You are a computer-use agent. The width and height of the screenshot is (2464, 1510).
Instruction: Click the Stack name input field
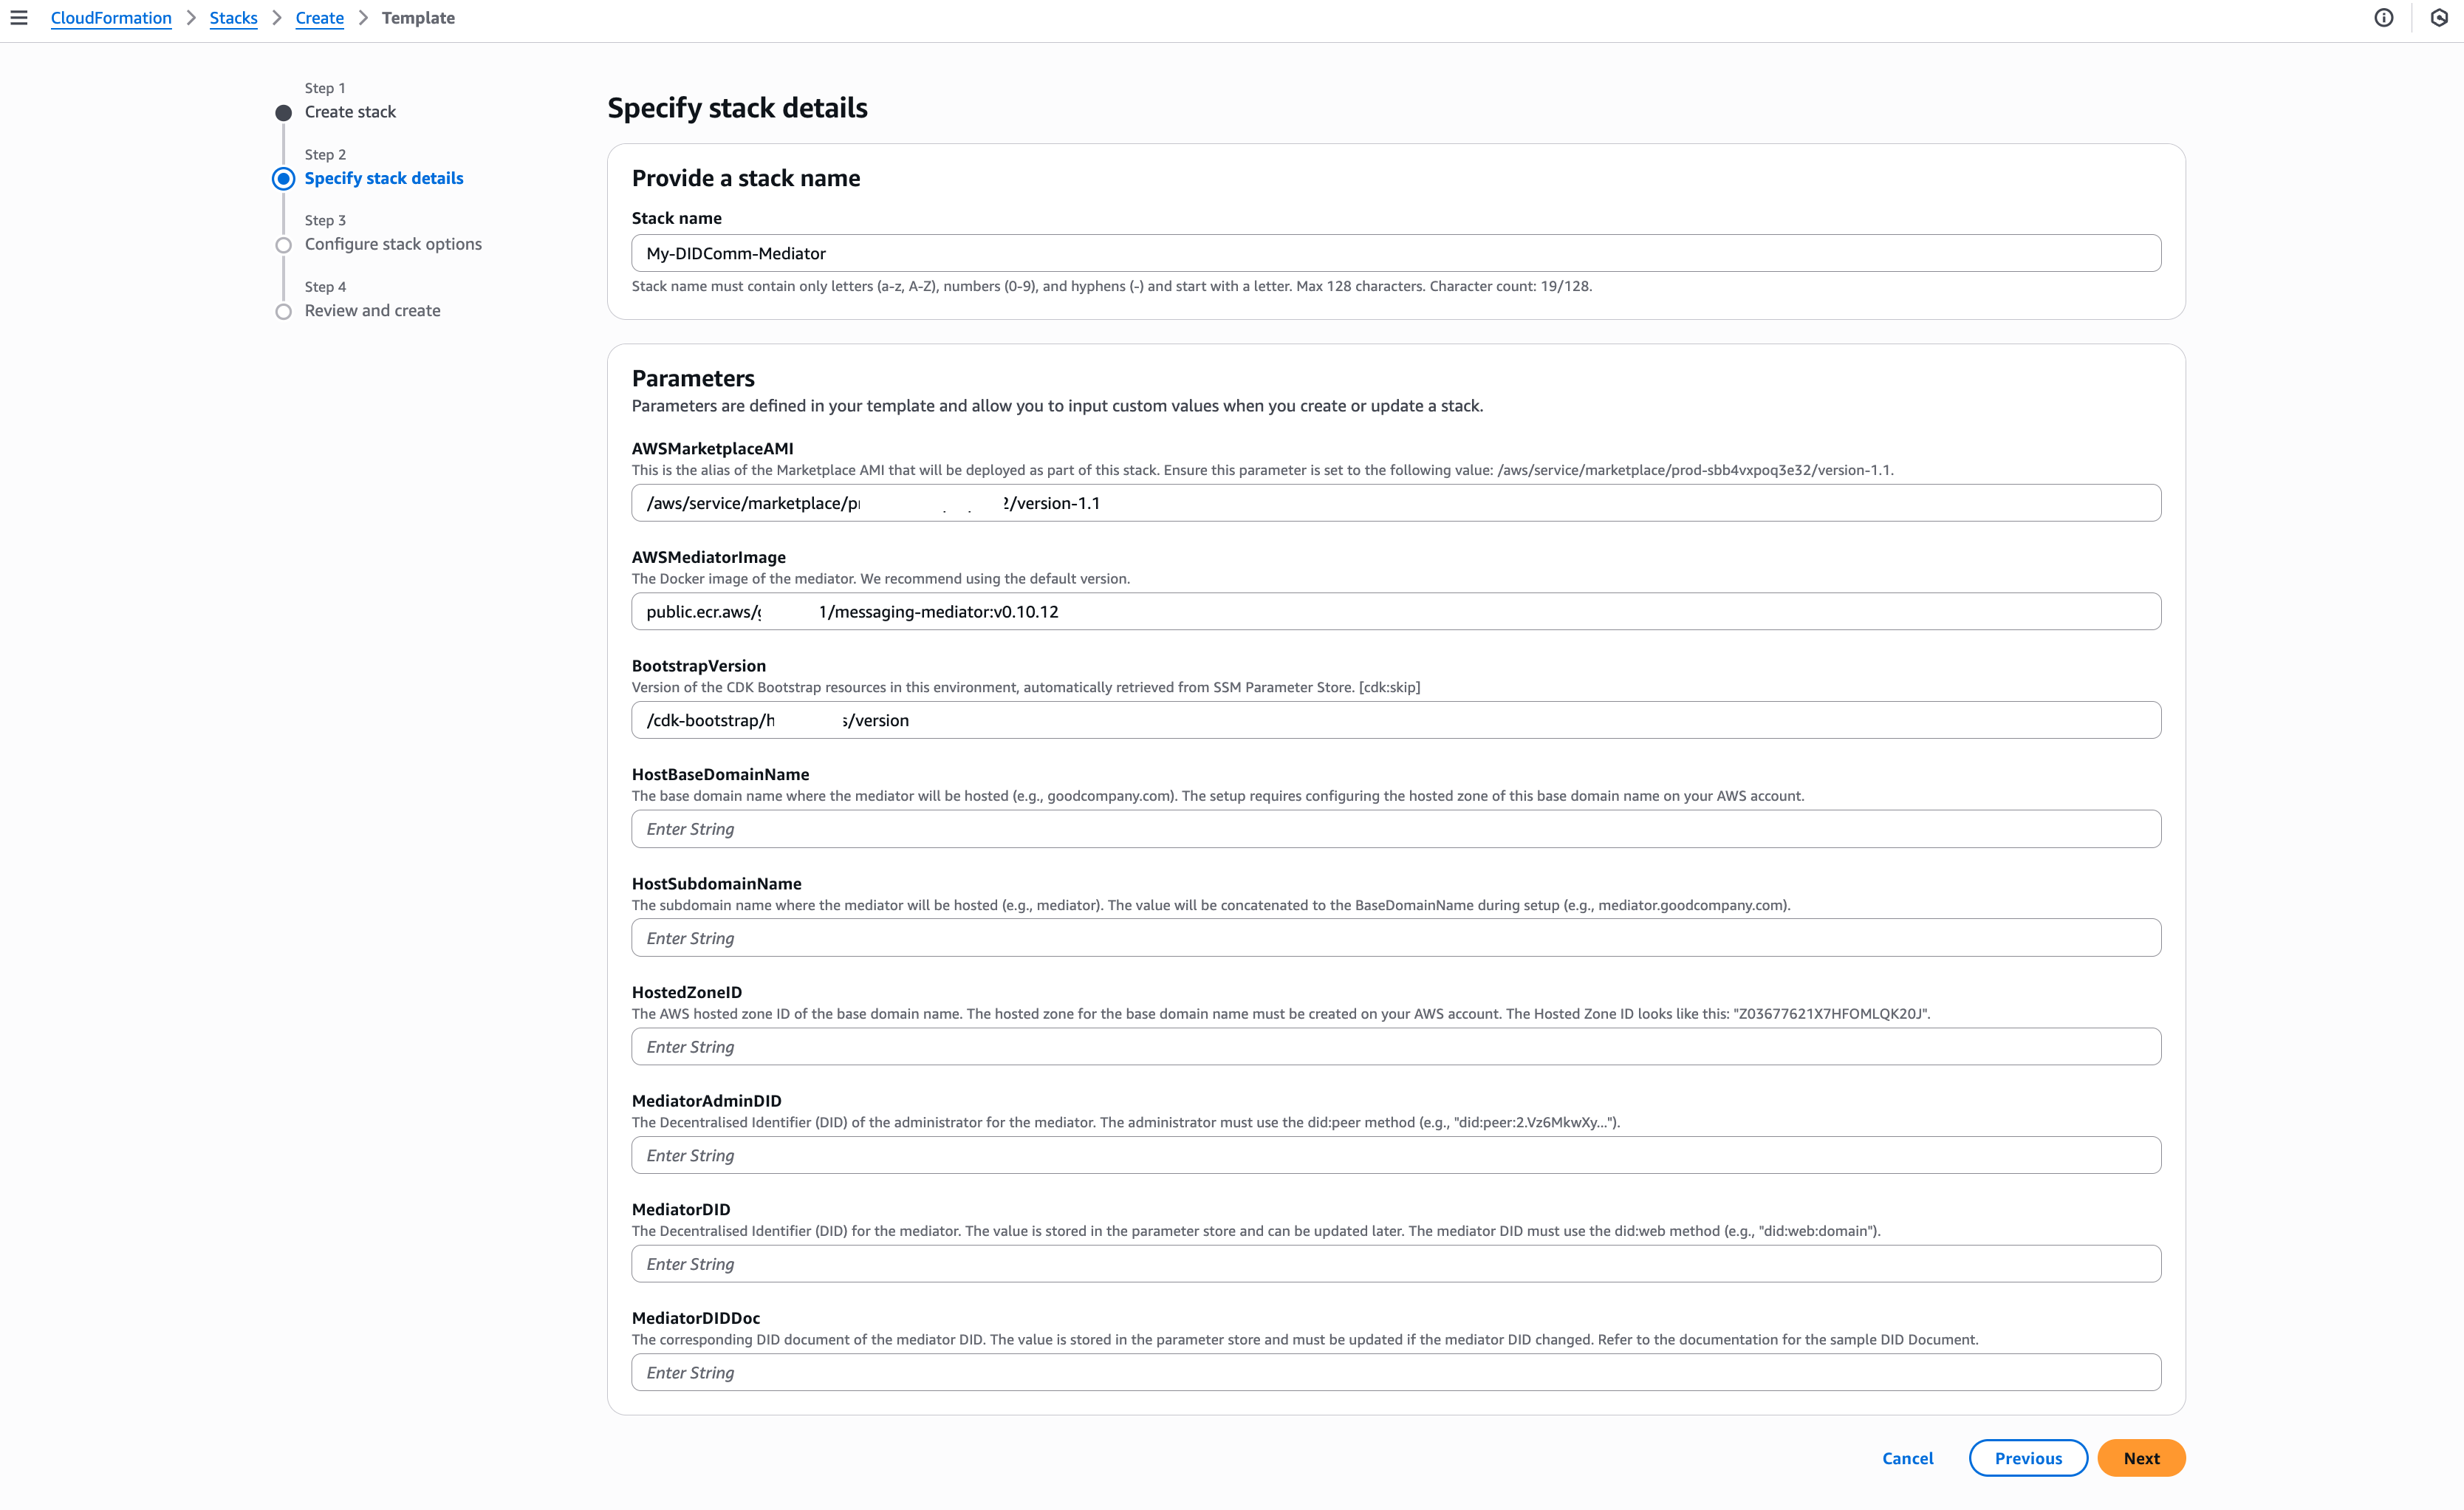click(1396, 253)
